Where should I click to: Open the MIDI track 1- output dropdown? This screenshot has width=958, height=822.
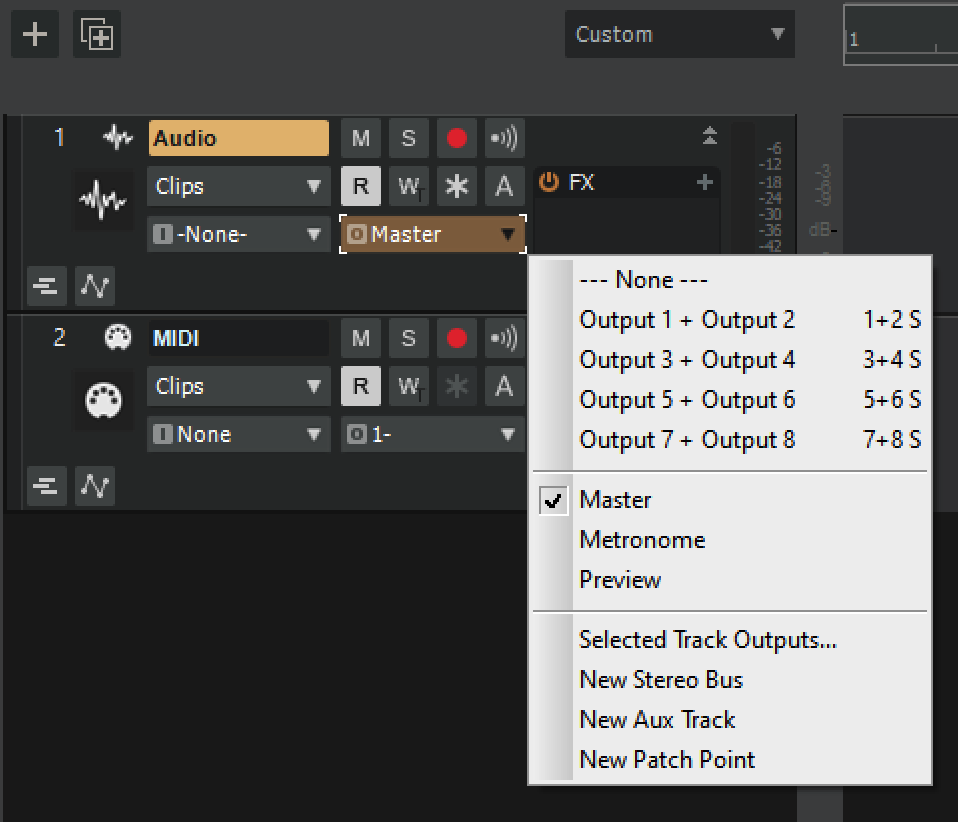pos(433,434)
